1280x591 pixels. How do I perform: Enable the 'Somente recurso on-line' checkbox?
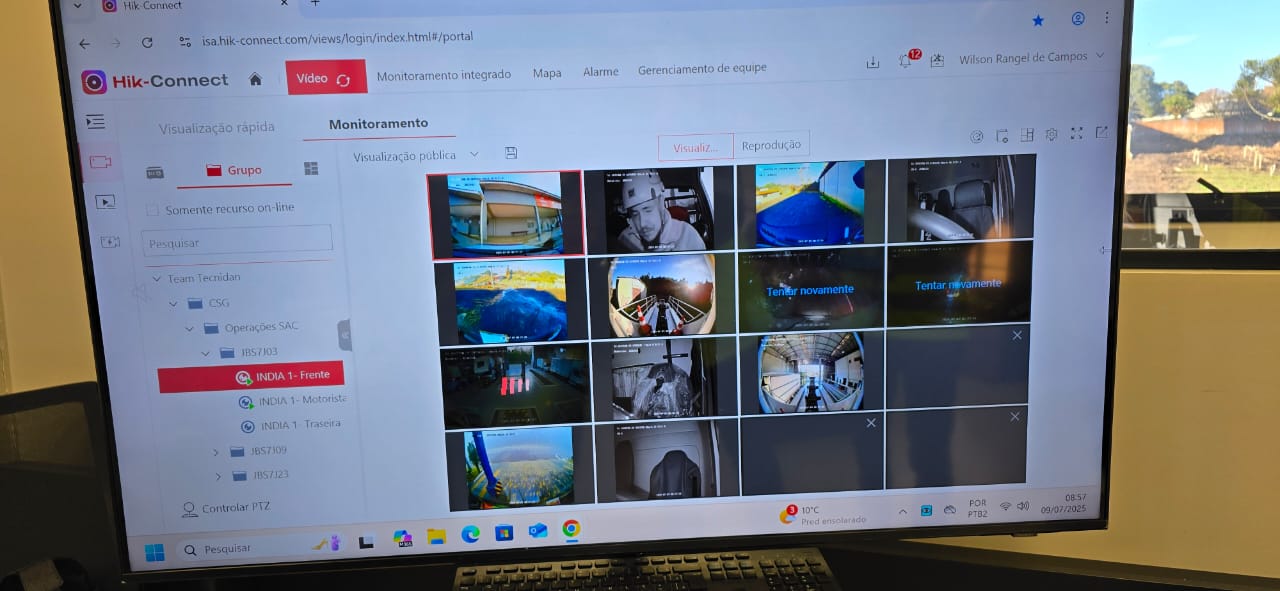click(152, 210)
